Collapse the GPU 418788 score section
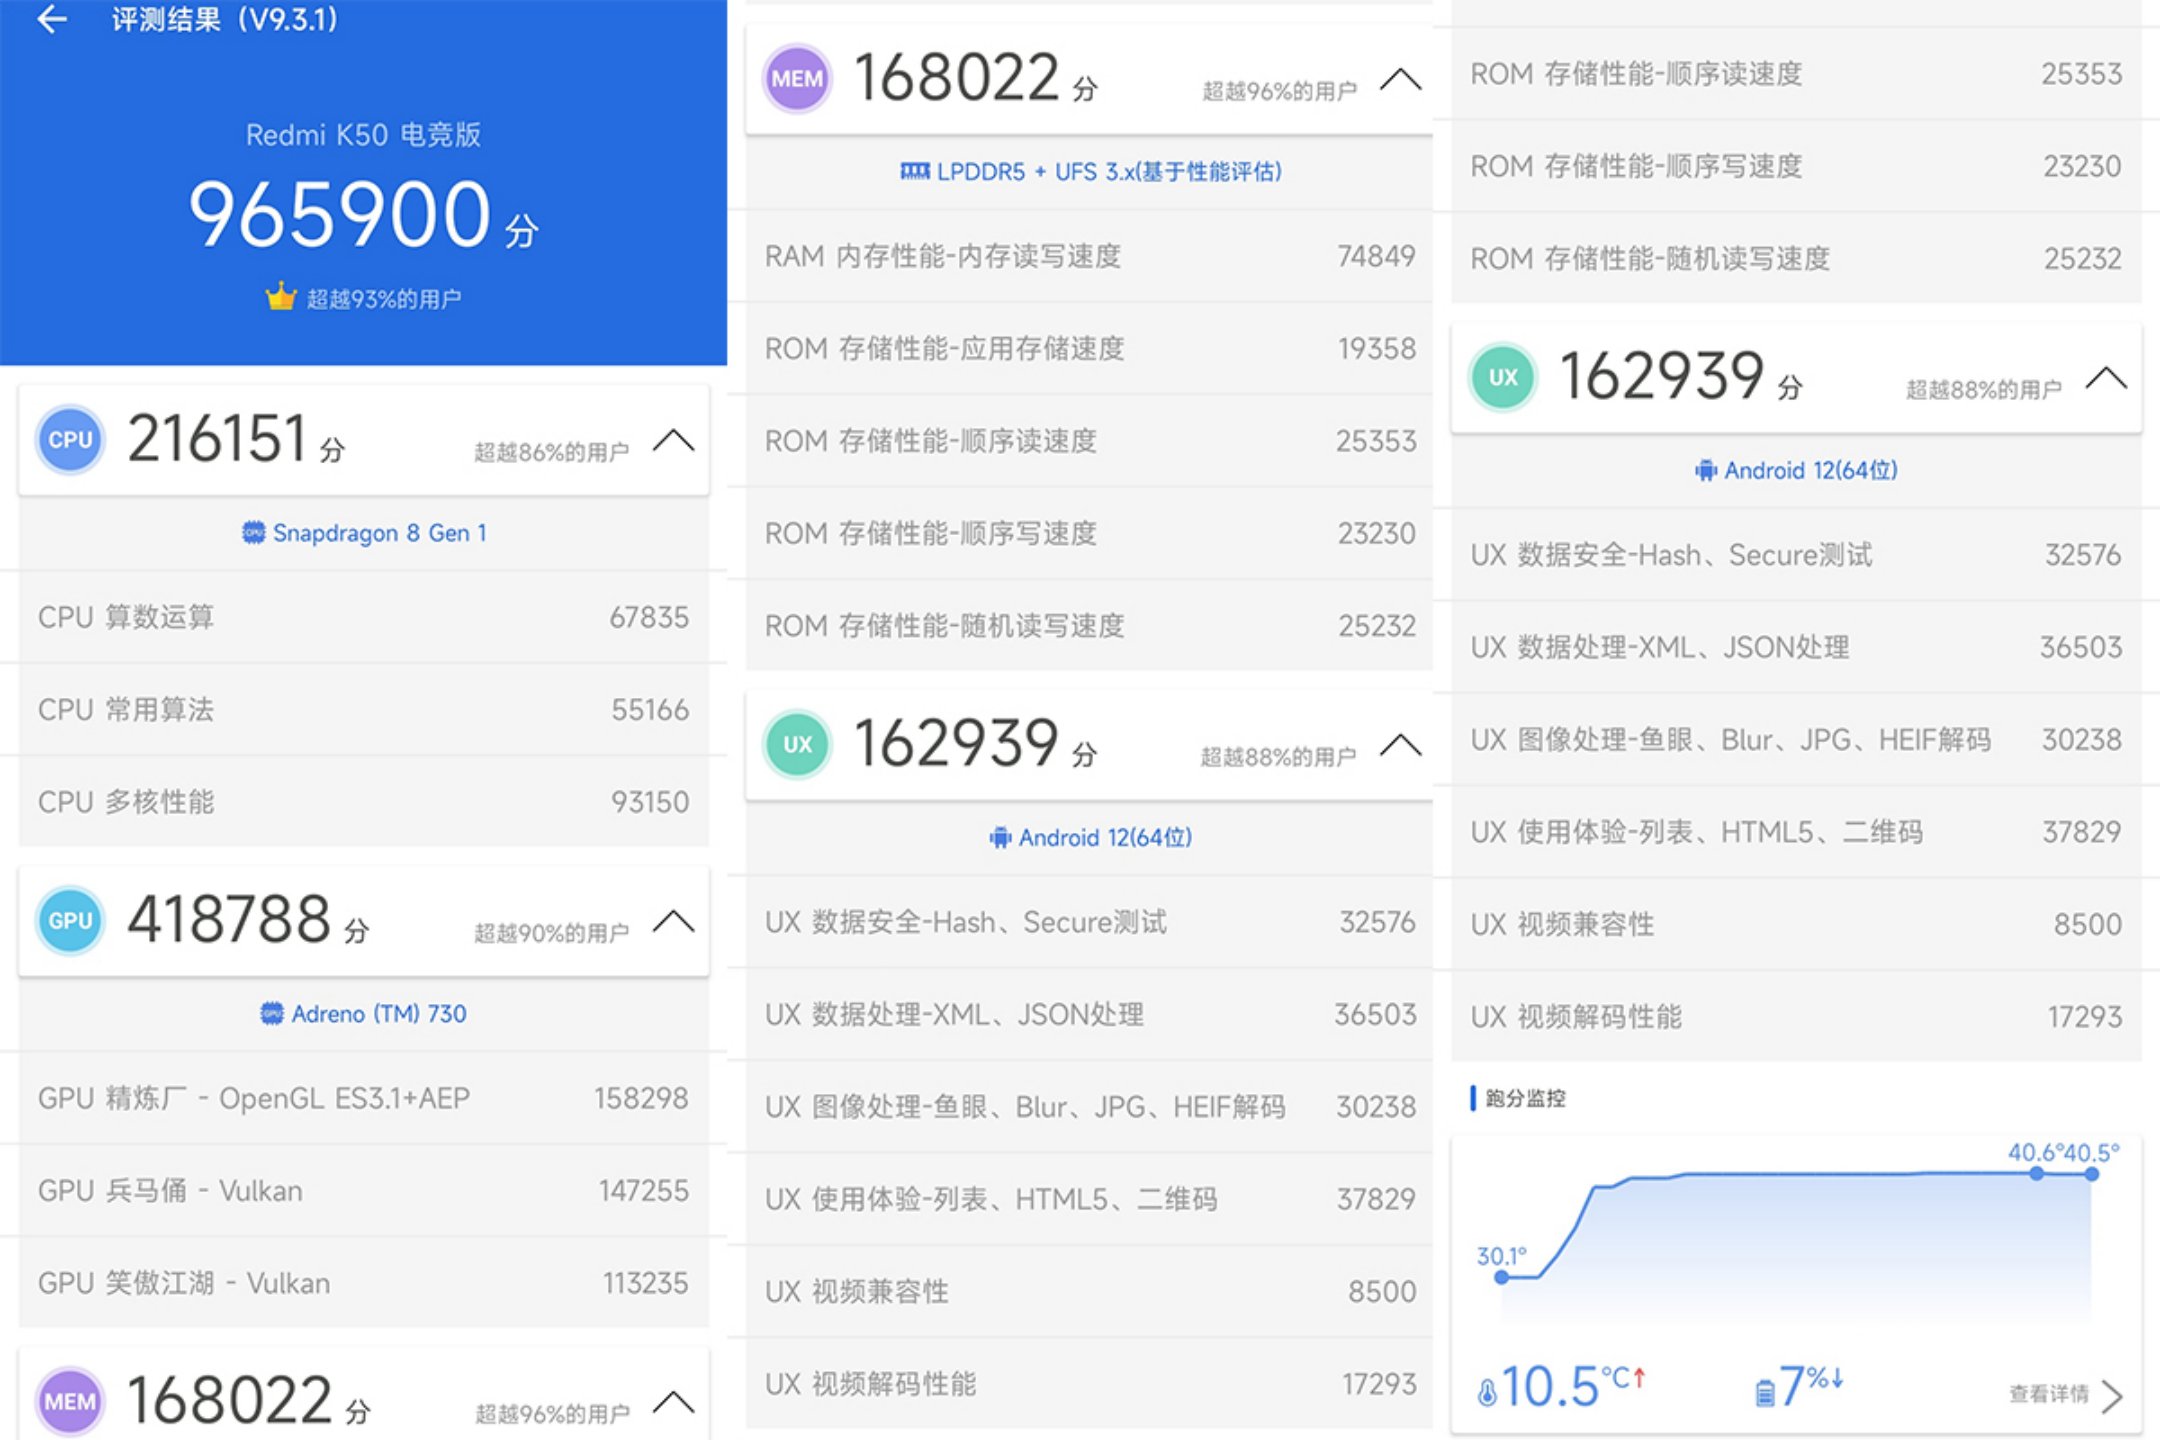The height and width of the screenshot is (1440, 2160). click(673, 920)
